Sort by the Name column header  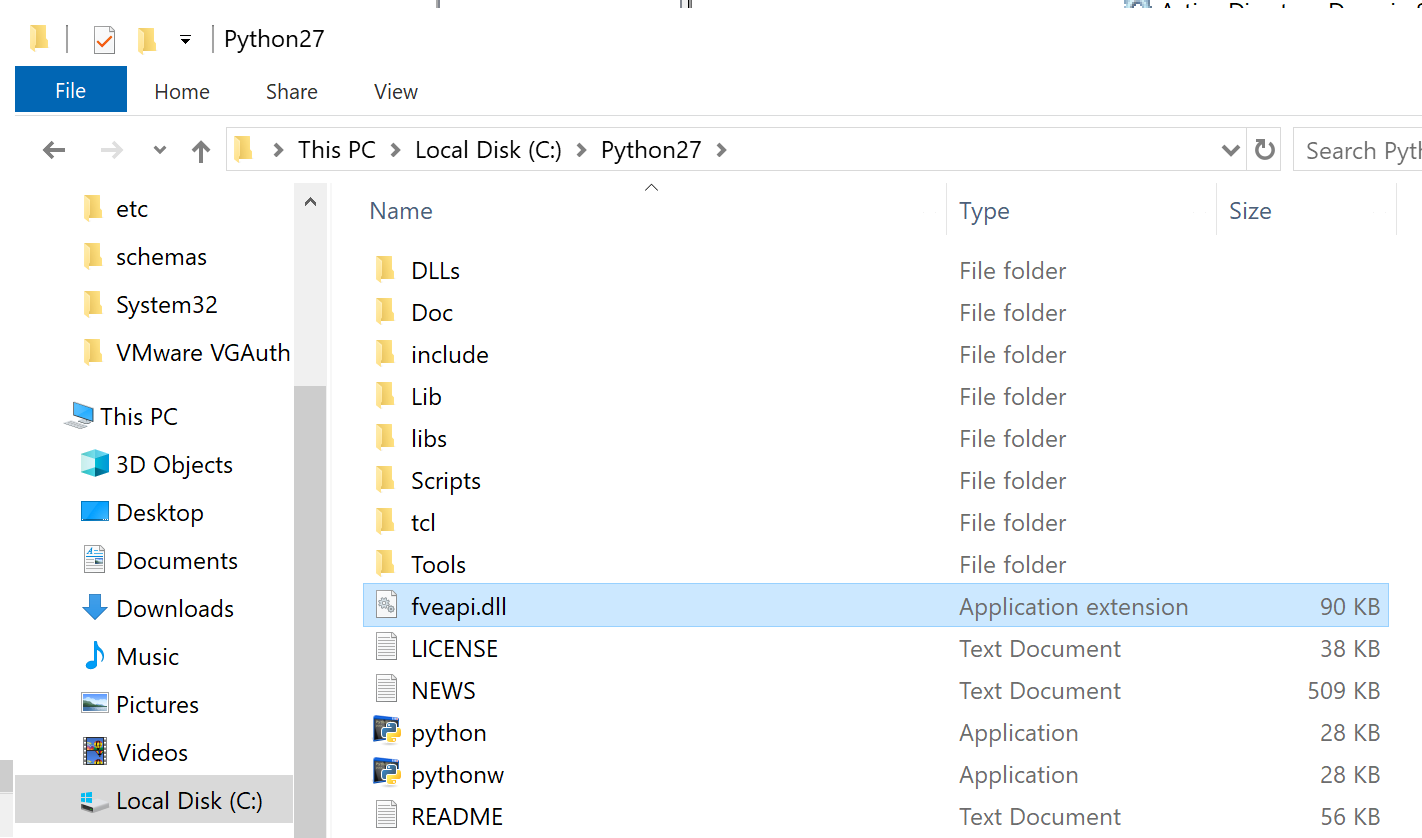[401, 211]
